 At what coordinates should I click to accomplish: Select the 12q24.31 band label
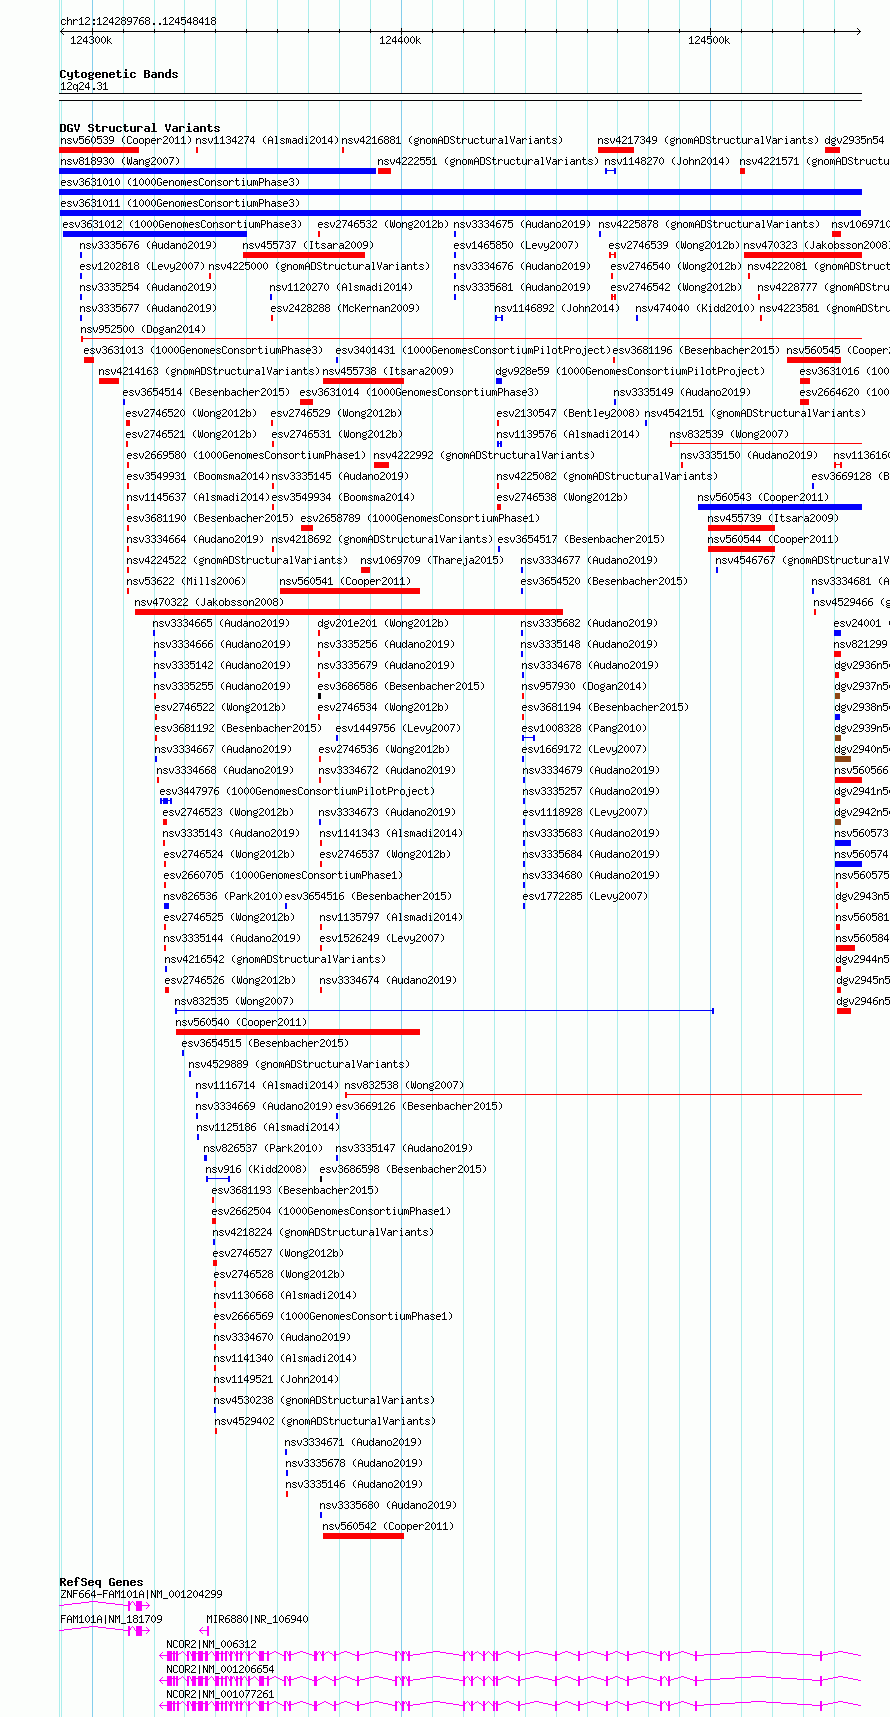click(x=84, y=87)
